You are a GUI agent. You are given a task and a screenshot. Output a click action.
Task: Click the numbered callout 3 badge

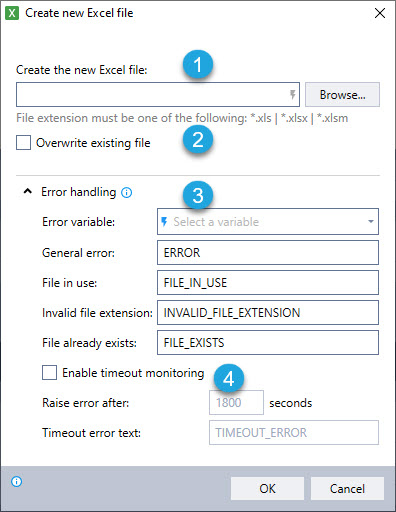pyautogui.click(x=198, y=195)
